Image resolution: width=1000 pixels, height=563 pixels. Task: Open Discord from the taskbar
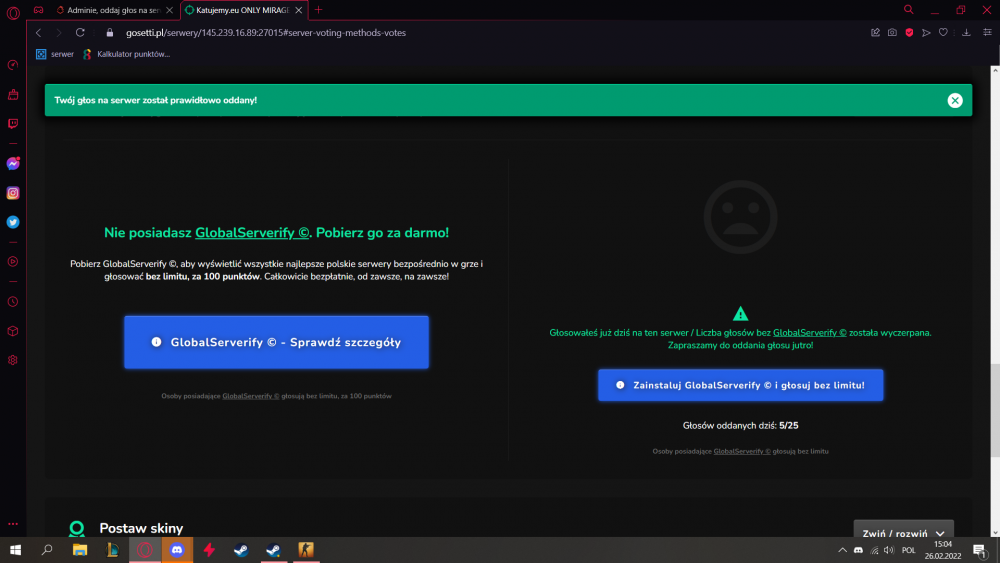point(177,550)
